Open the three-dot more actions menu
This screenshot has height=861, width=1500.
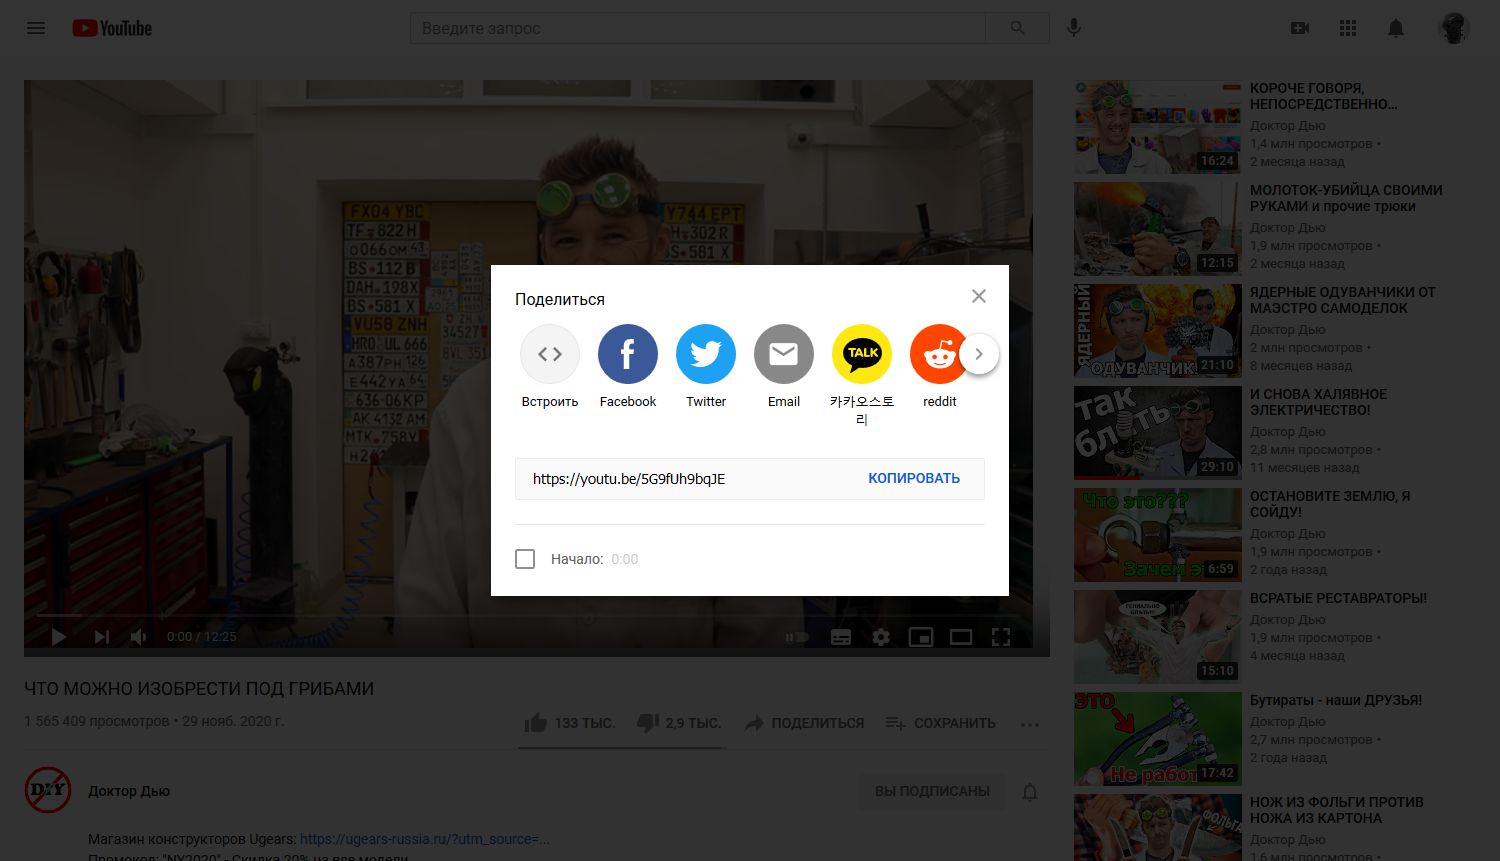[x=1030, y=724]
